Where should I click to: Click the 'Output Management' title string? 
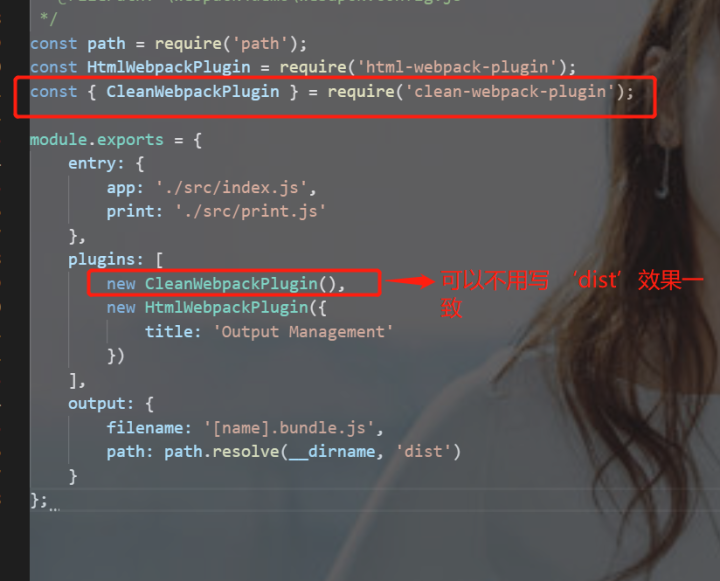tap(304, 332)
